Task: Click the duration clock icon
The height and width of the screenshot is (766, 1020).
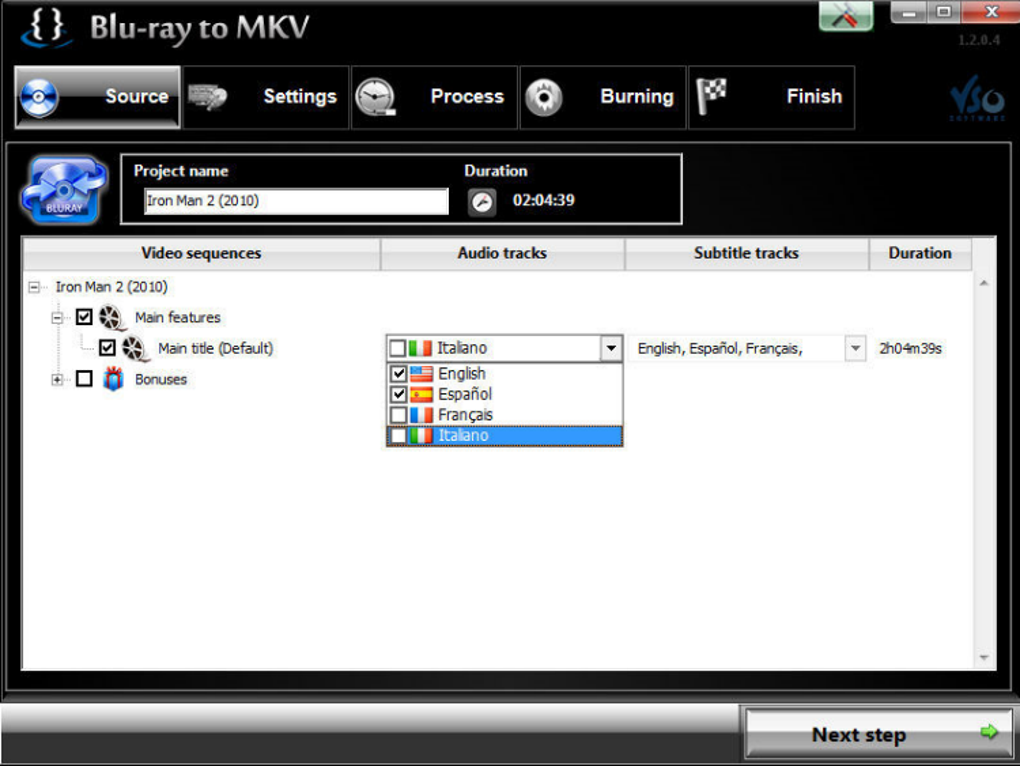Action: 482,202
